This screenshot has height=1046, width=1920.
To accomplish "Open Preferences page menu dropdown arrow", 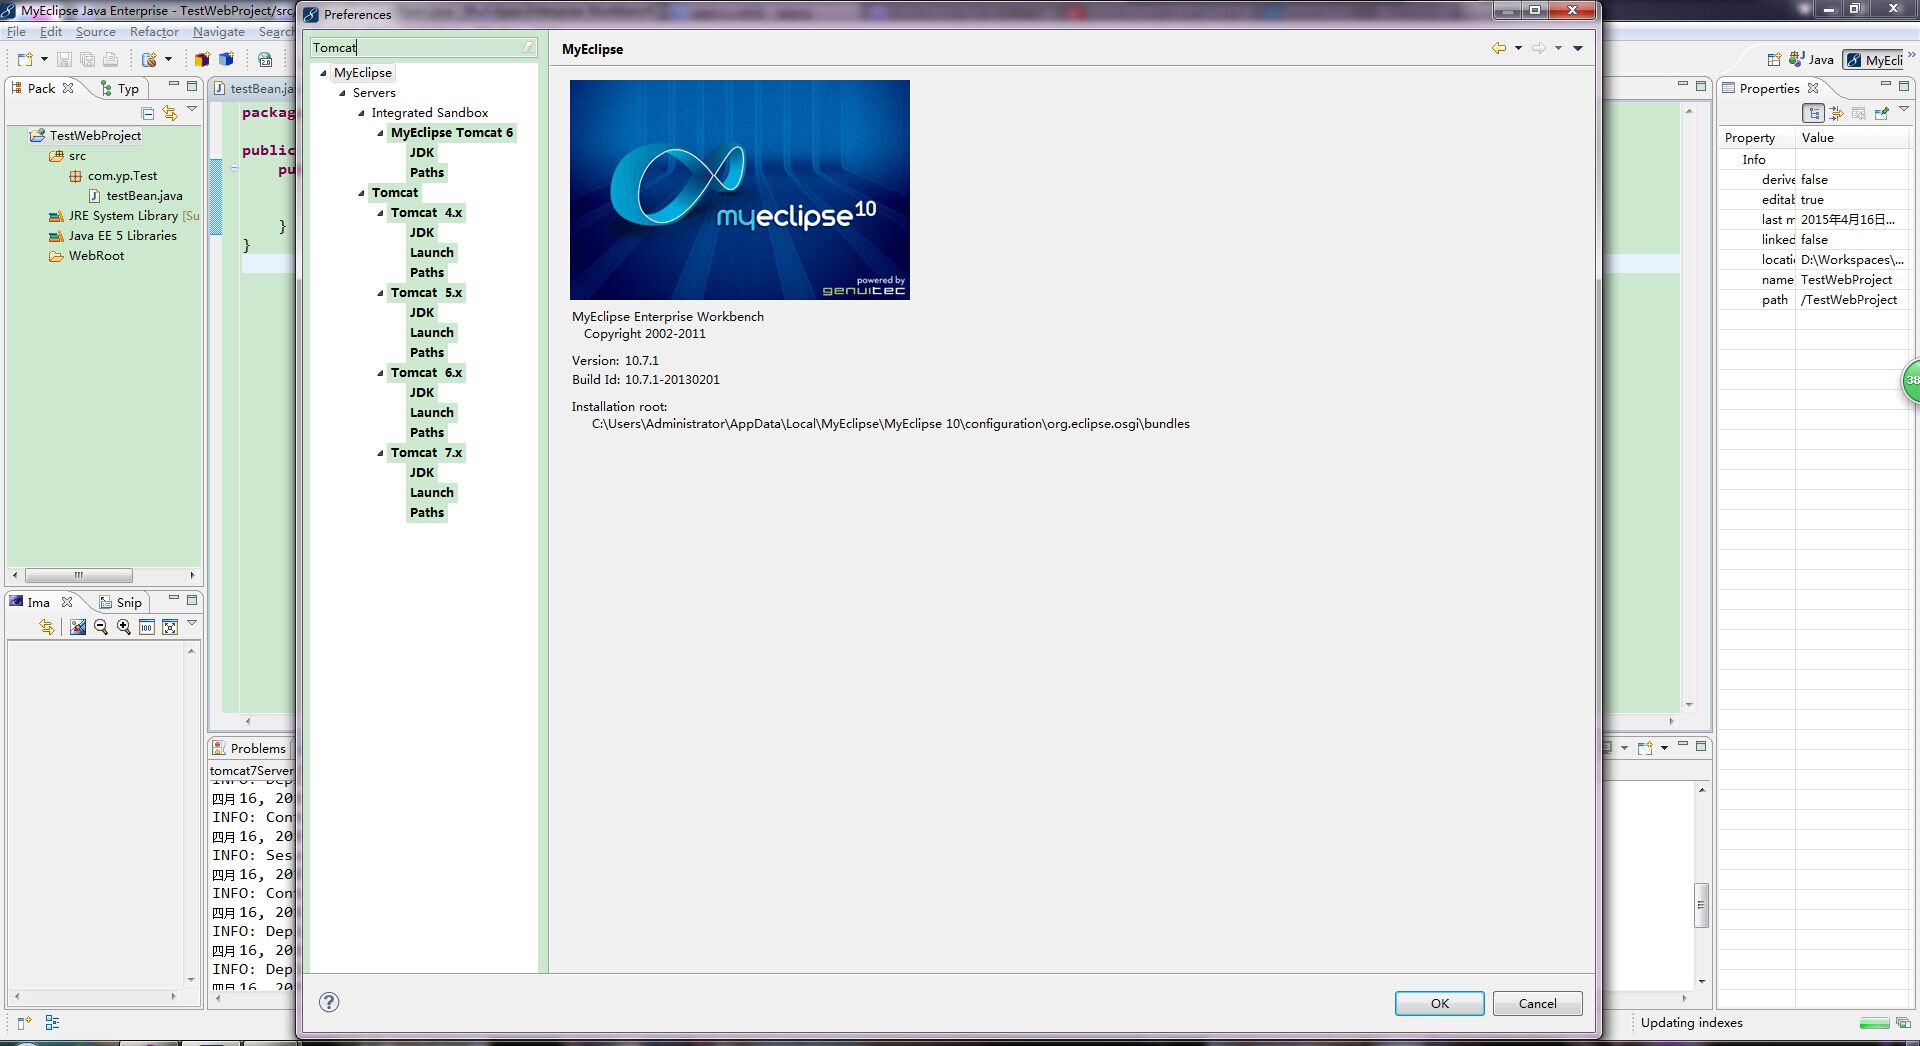I will [x=1578, y=48].
